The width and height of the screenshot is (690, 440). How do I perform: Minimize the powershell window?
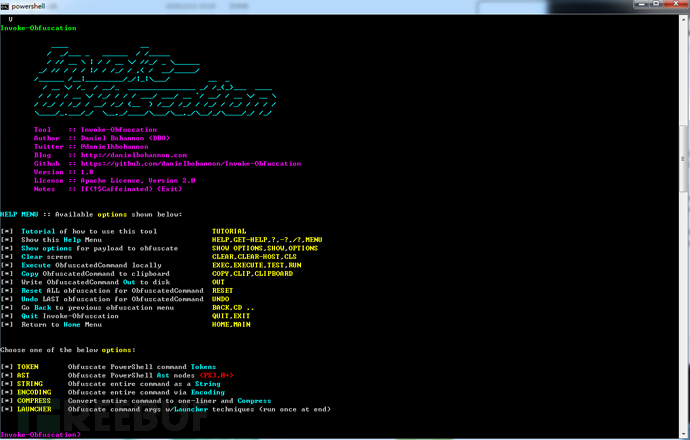[x=642, y=4]
